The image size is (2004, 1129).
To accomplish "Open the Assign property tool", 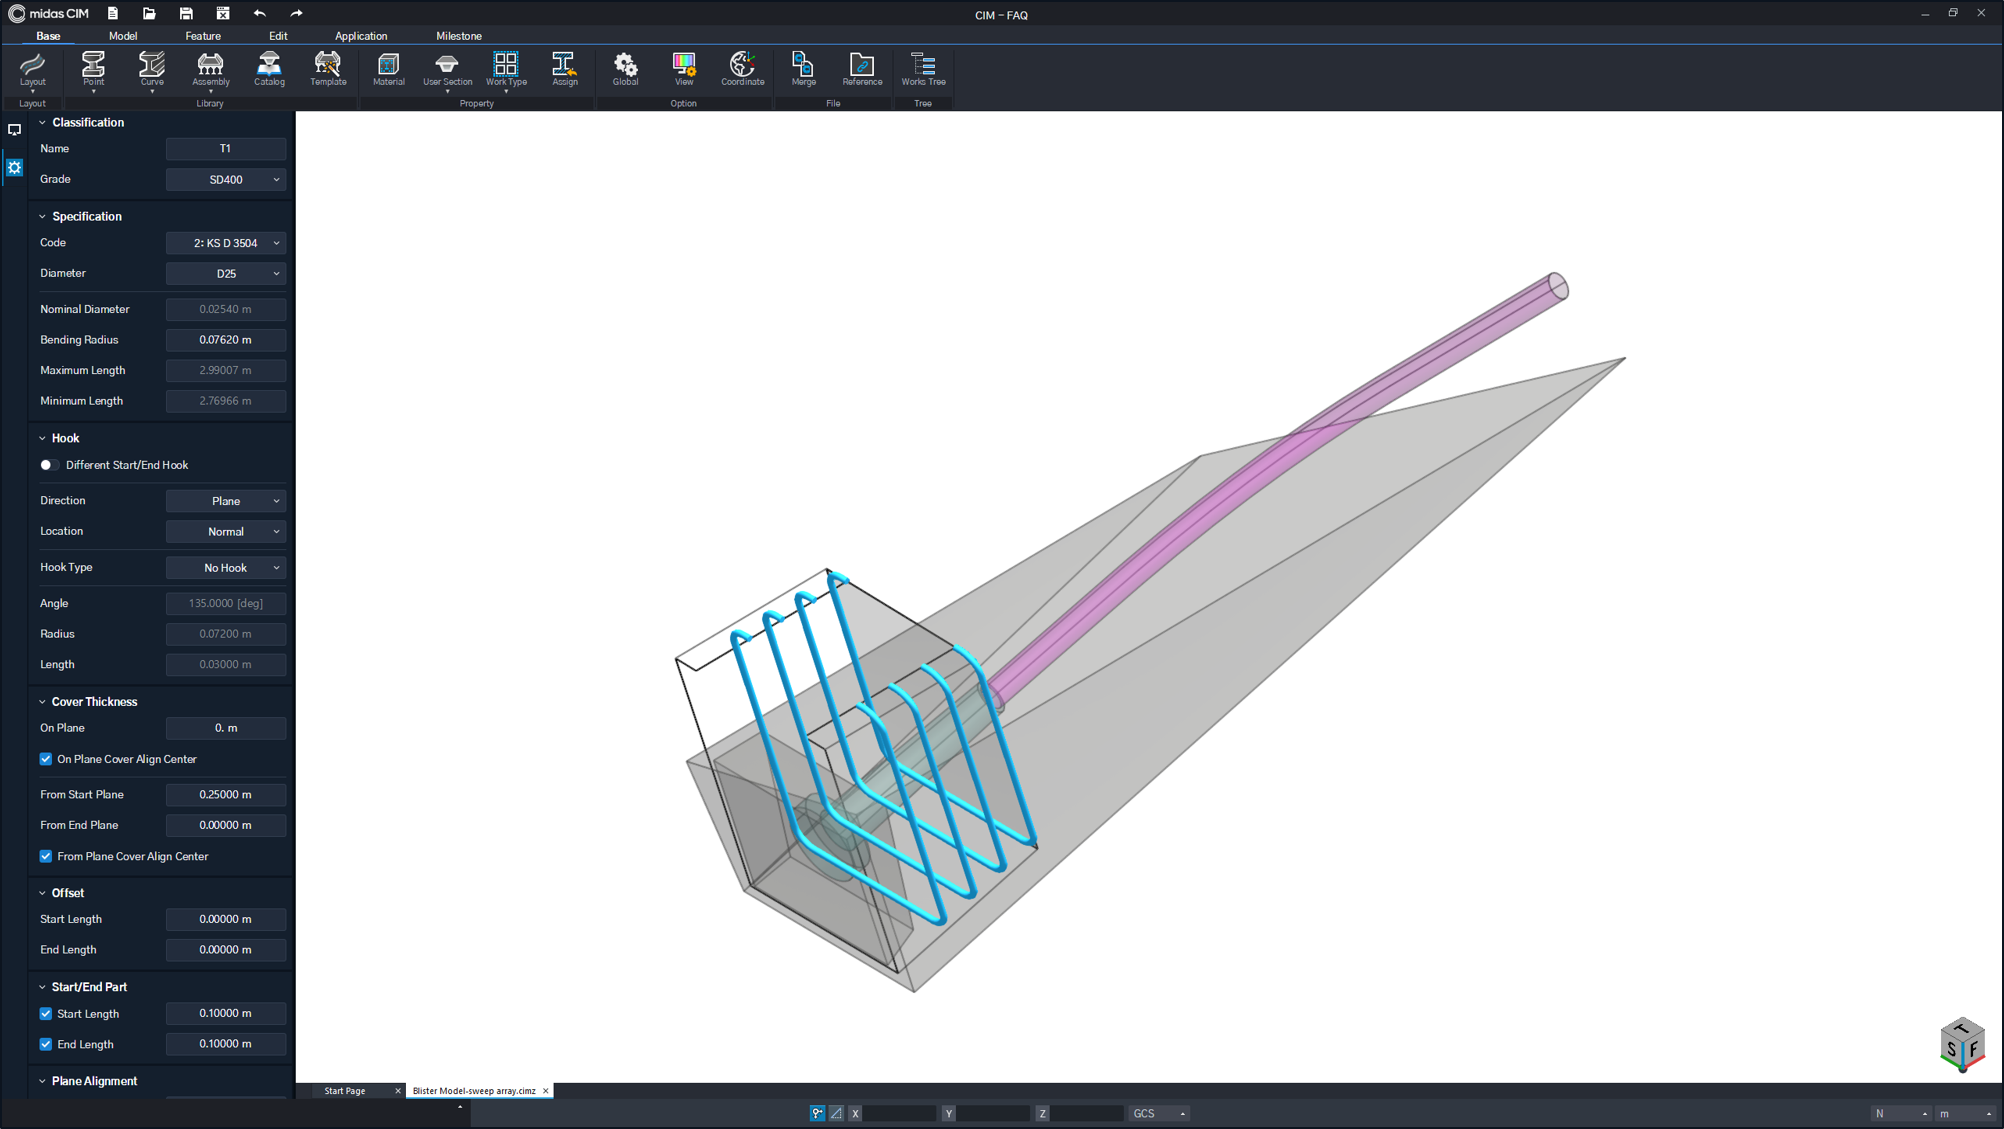I will pos(564,69).
